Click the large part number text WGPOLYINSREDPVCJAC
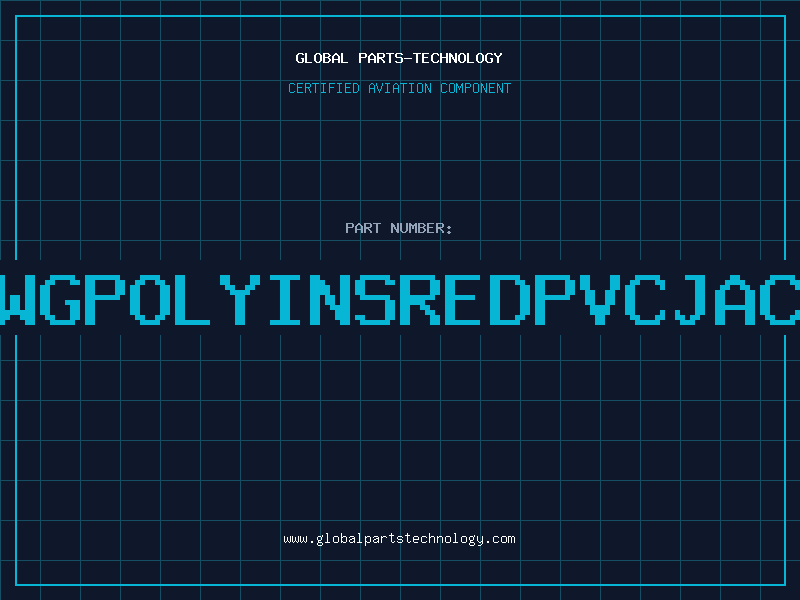800x600 pixels. (400, 299)
